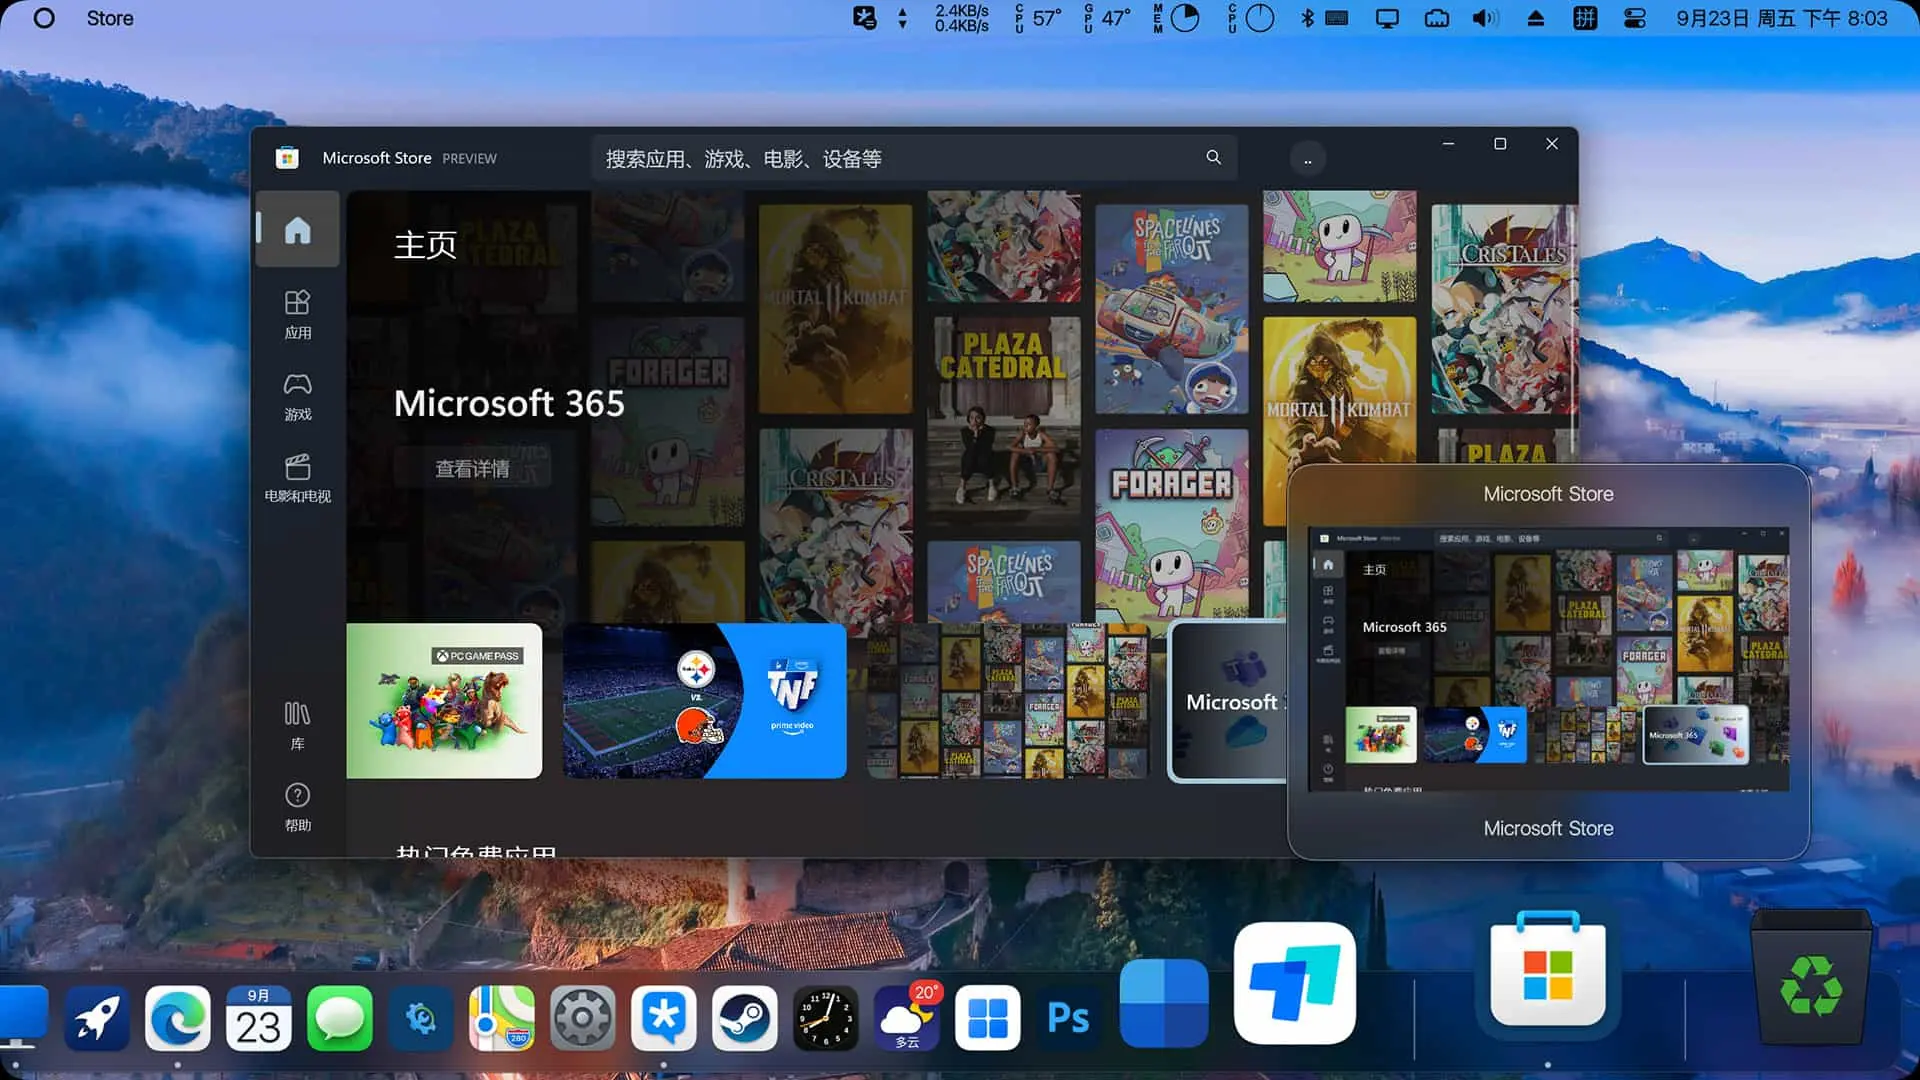
Task: Open Movies & TV (电影和电视) section
Action: click(297, 478)
